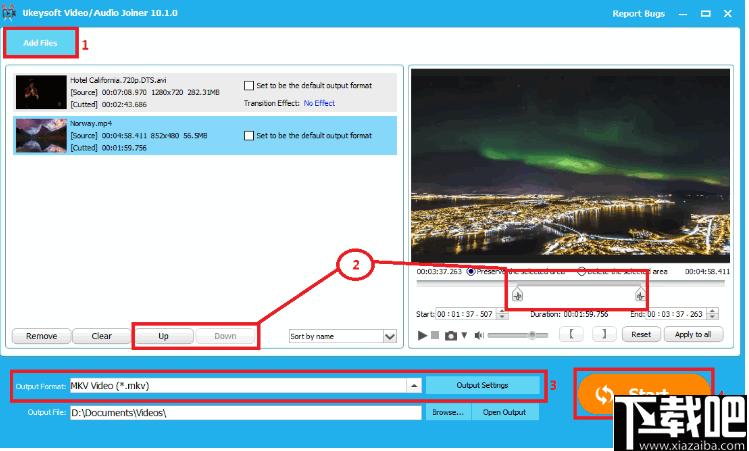
Task: Play the preview video
Action: pos(422,335)
